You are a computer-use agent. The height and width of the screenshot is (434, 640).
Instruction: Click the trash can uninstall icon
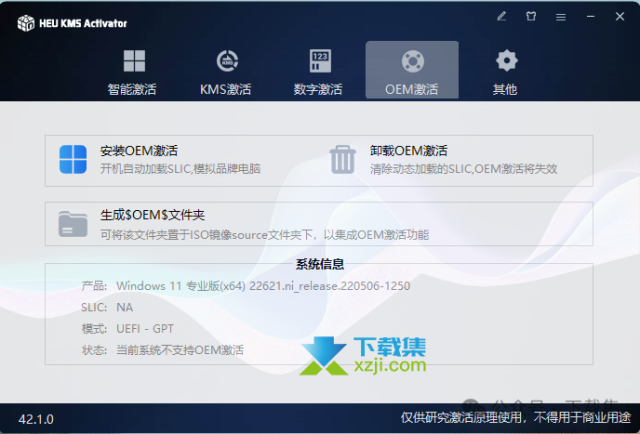click(x=342, y=159)
